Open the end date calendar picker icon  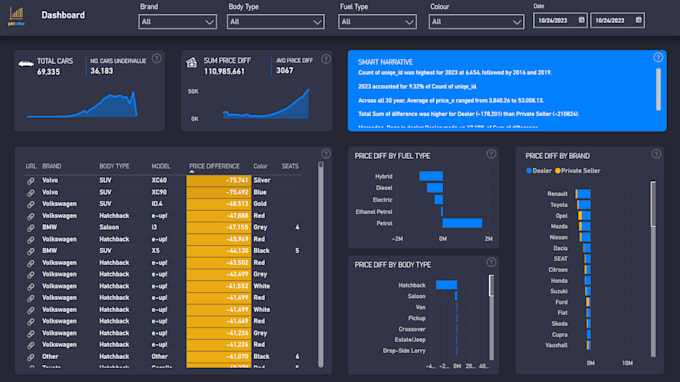pyautogui.click(x=638, y=20)
